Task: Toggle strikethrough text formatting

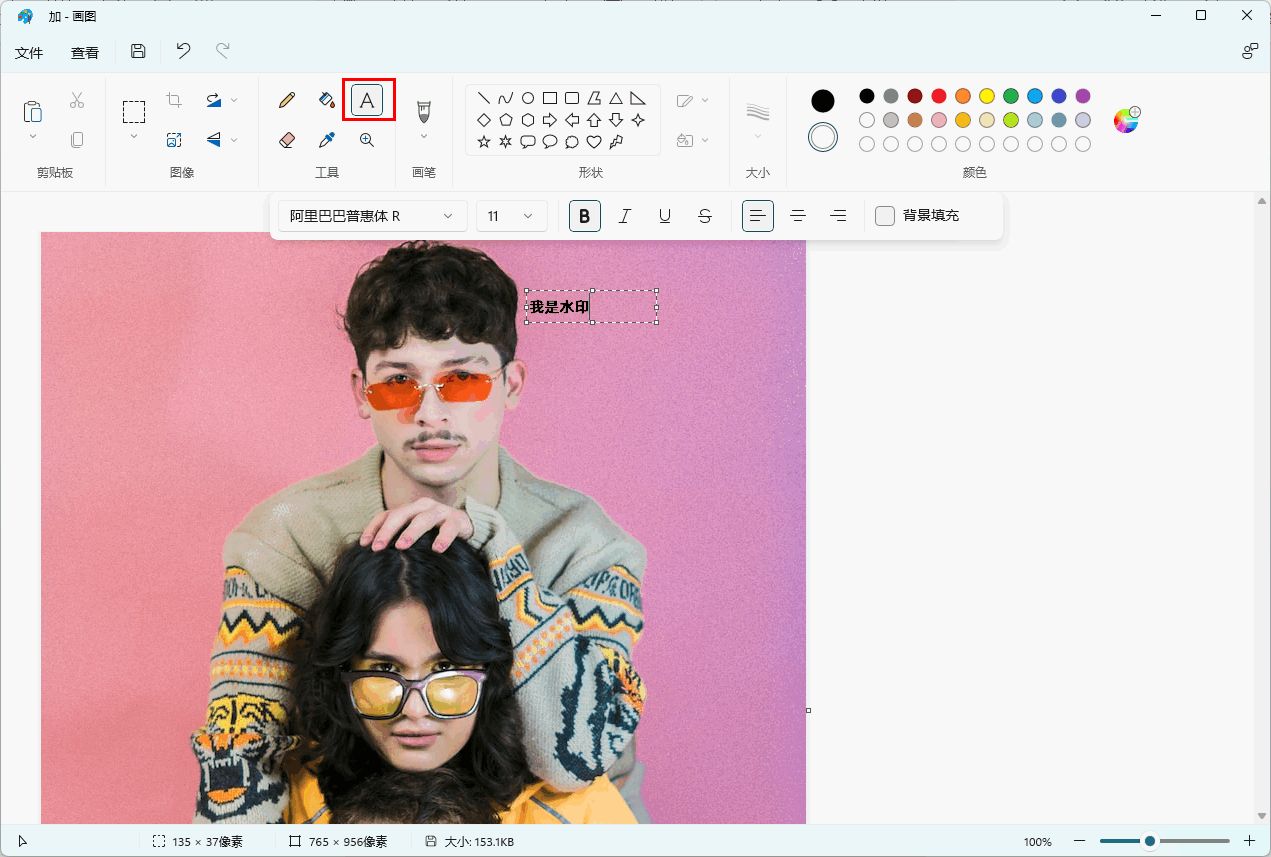Action: coord(705,216)
